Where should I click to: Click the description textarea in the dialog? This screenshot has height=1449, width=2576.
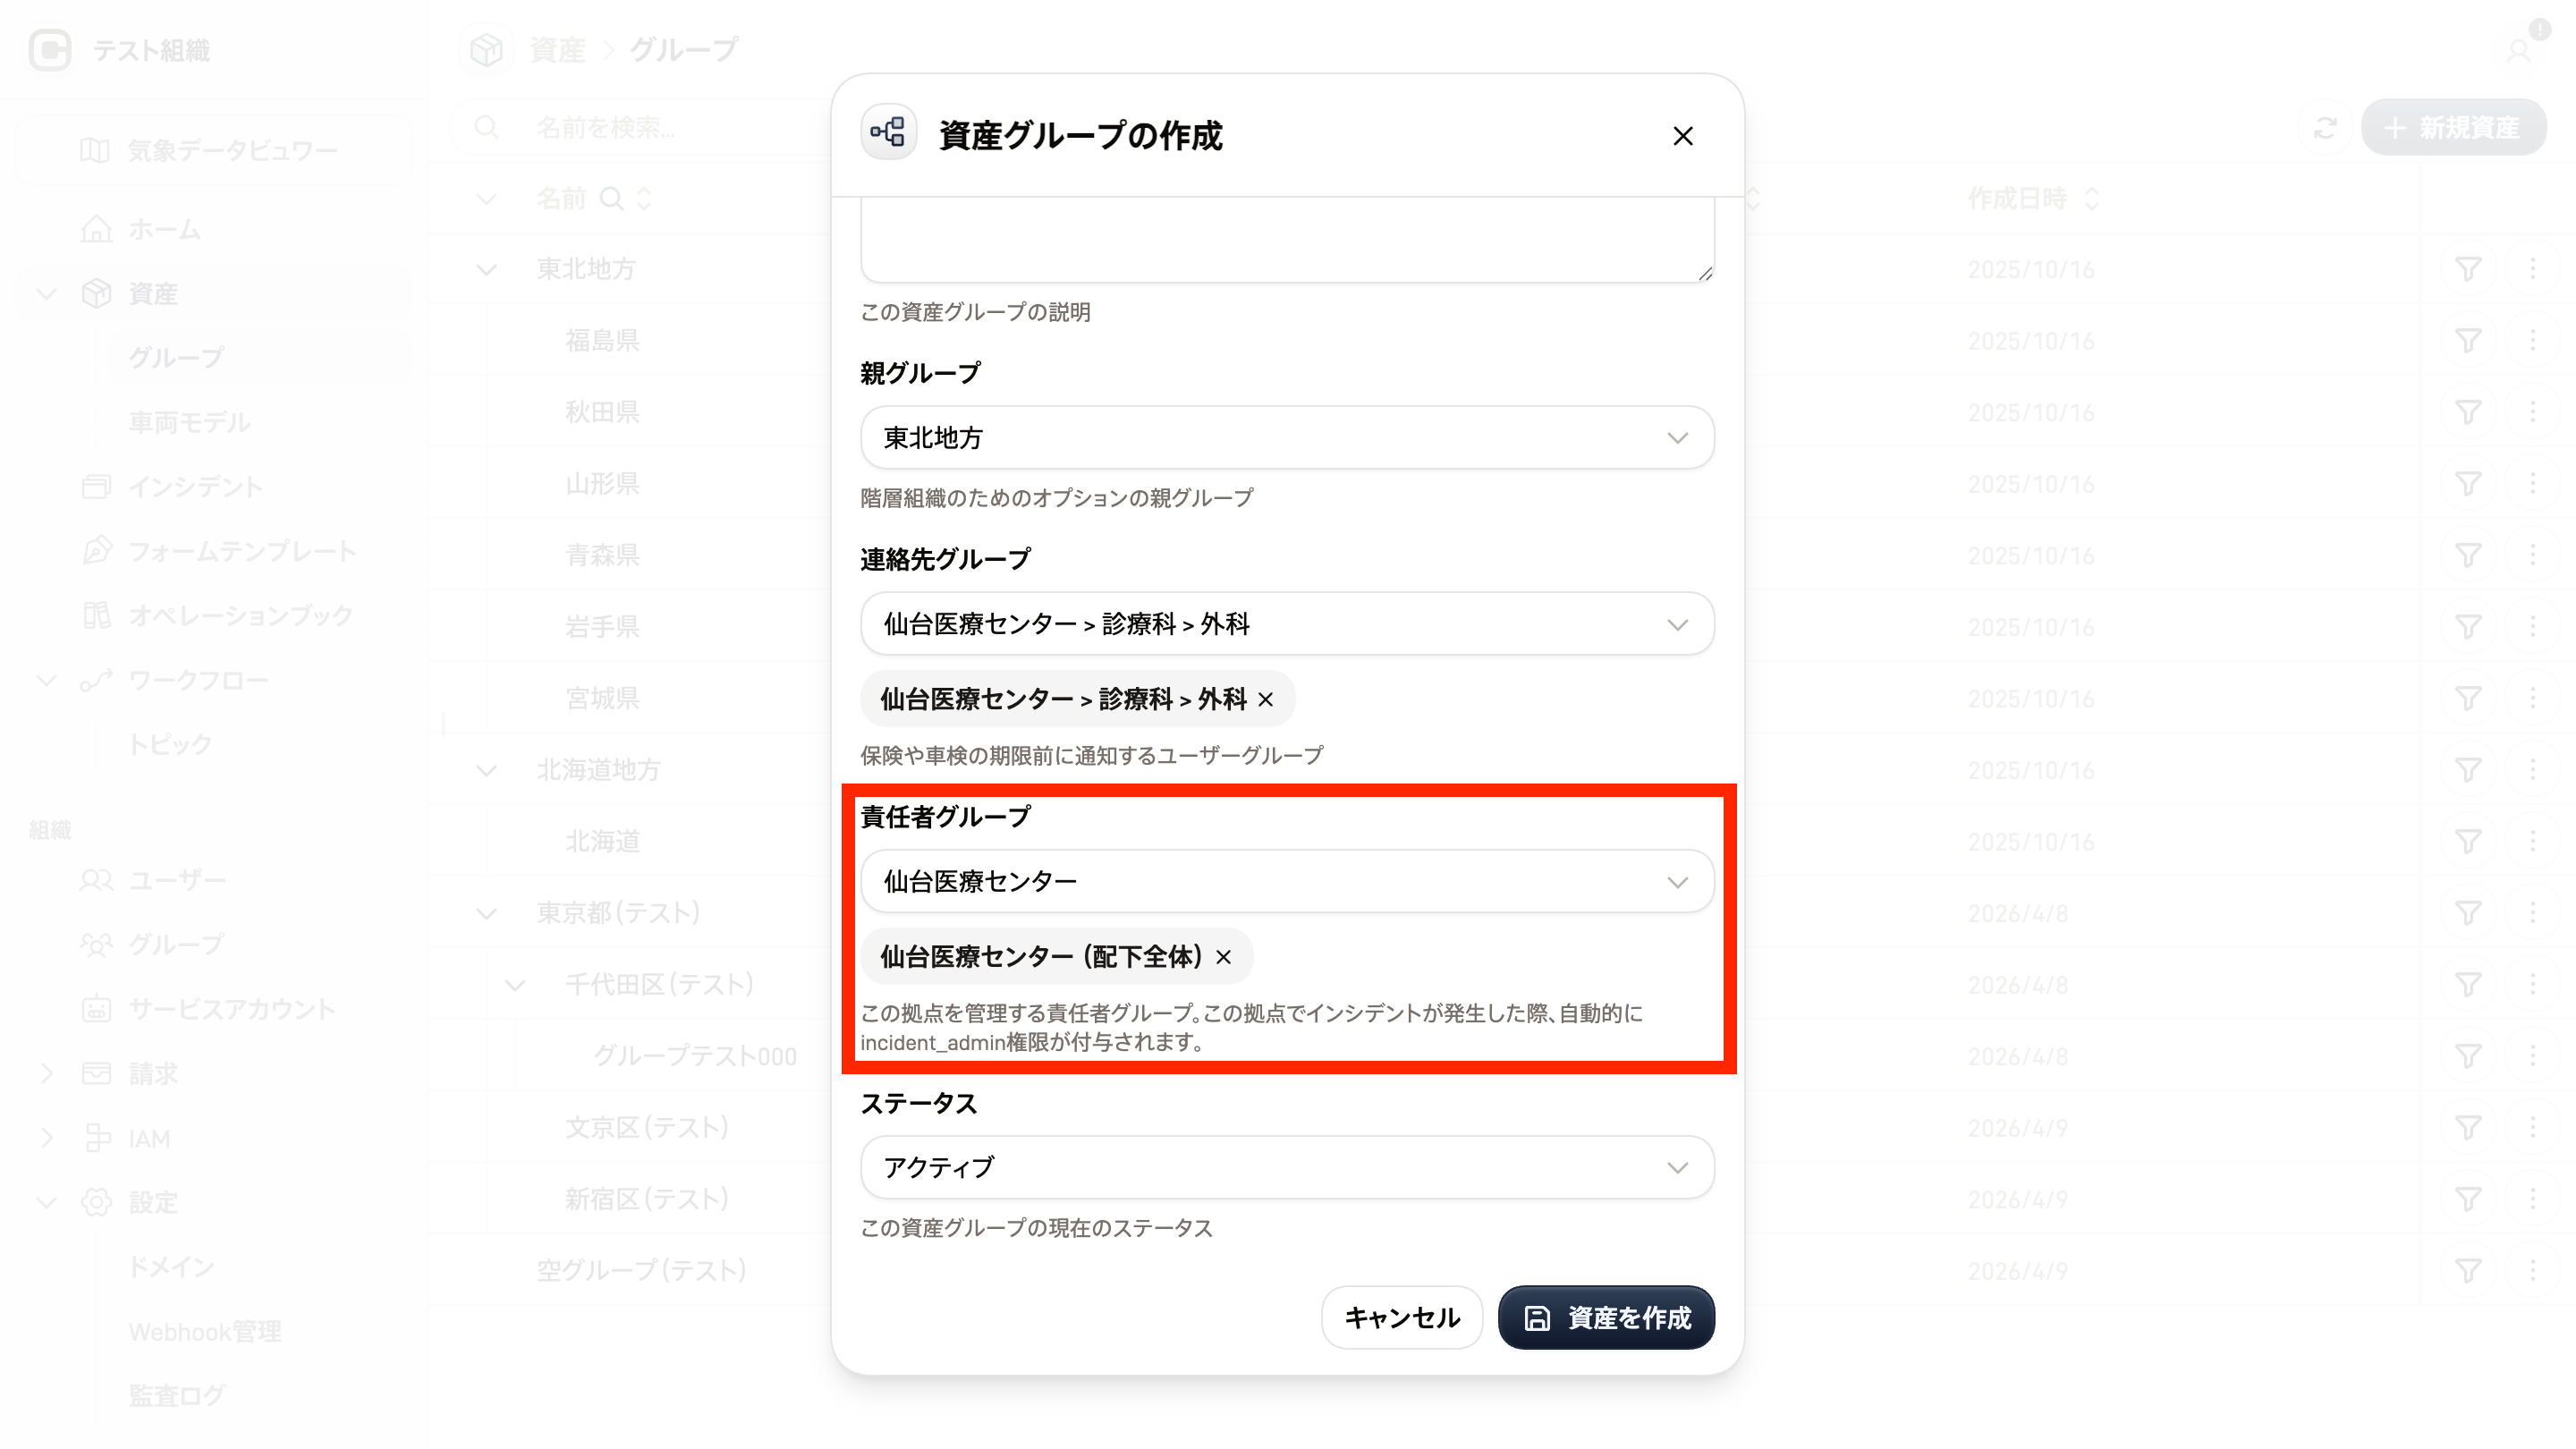(1287, 240)
